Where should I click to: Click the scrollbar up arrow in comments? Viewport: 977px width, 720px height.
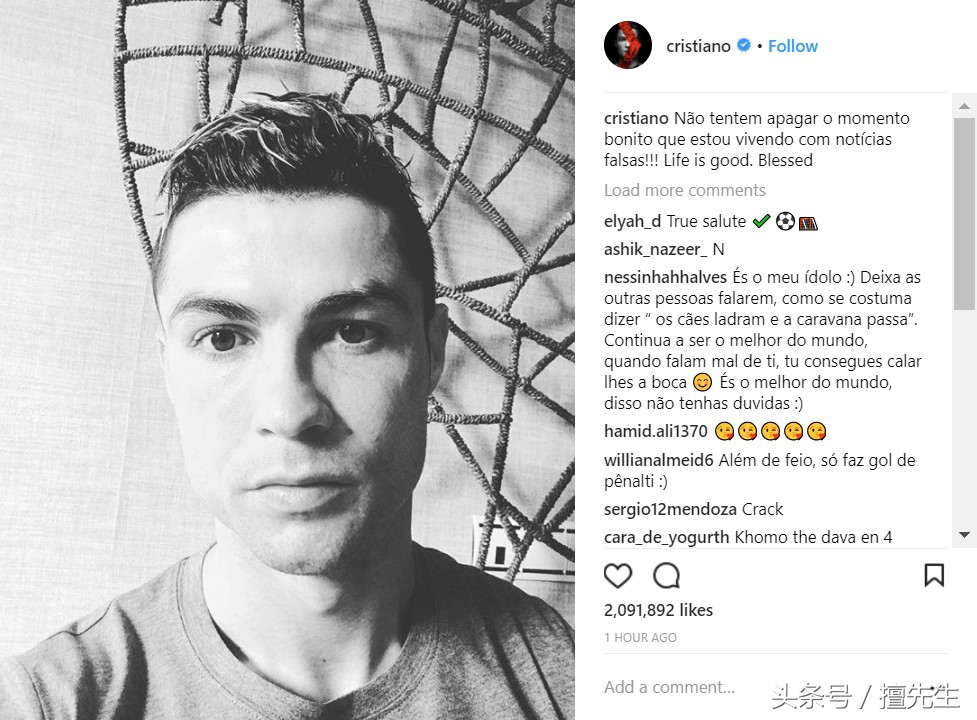964,106
